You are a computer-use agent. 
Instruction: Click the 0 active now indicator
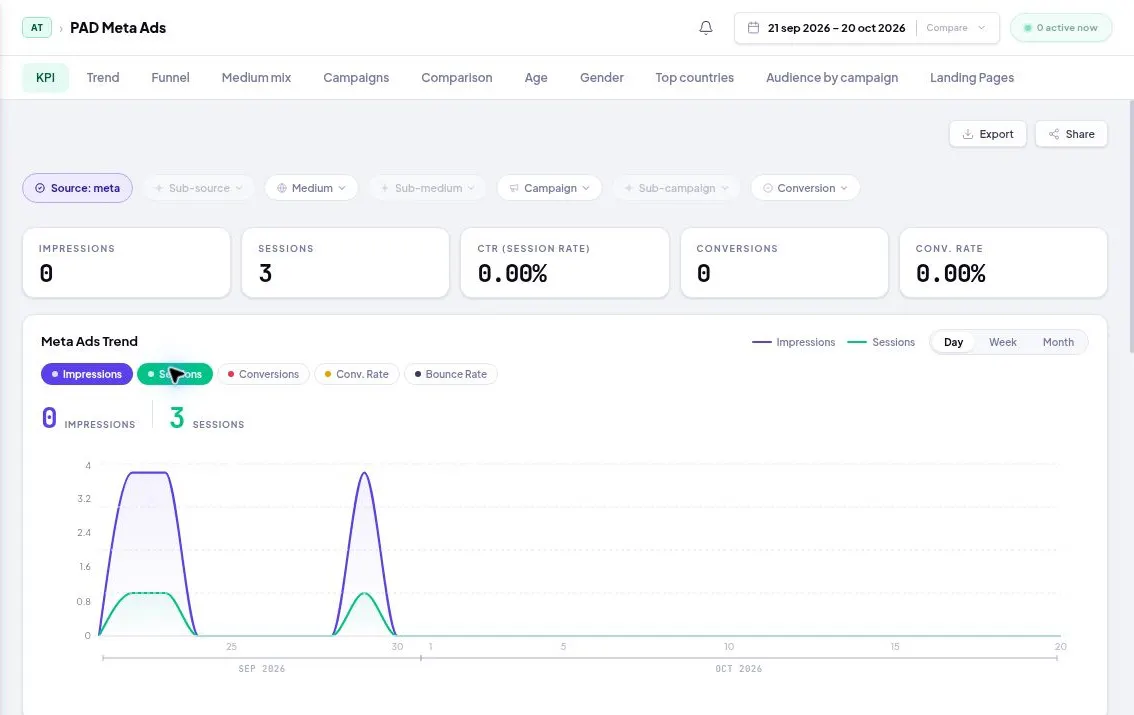(x=1061, y=27)
